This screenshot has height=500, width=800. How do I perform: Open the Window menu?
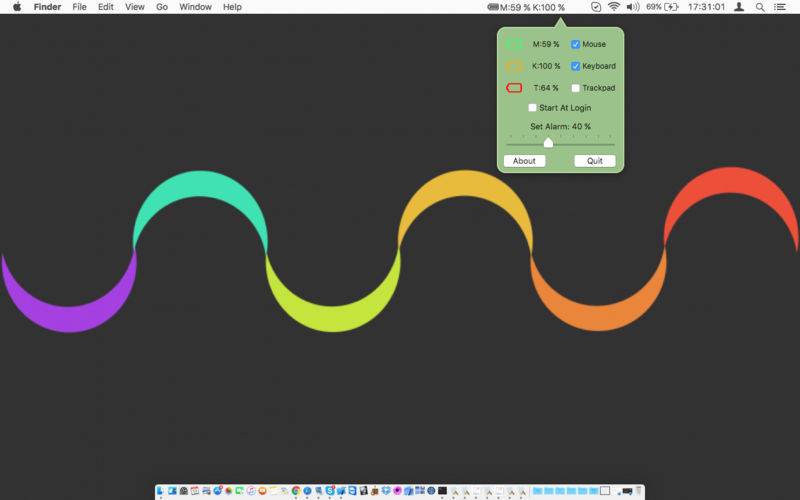tap(195, 7)
